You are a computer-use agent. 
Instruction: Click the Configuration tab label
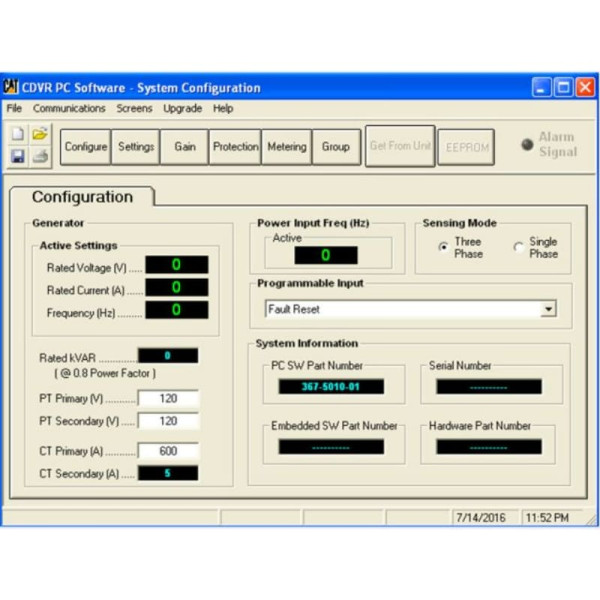point(82,197)
